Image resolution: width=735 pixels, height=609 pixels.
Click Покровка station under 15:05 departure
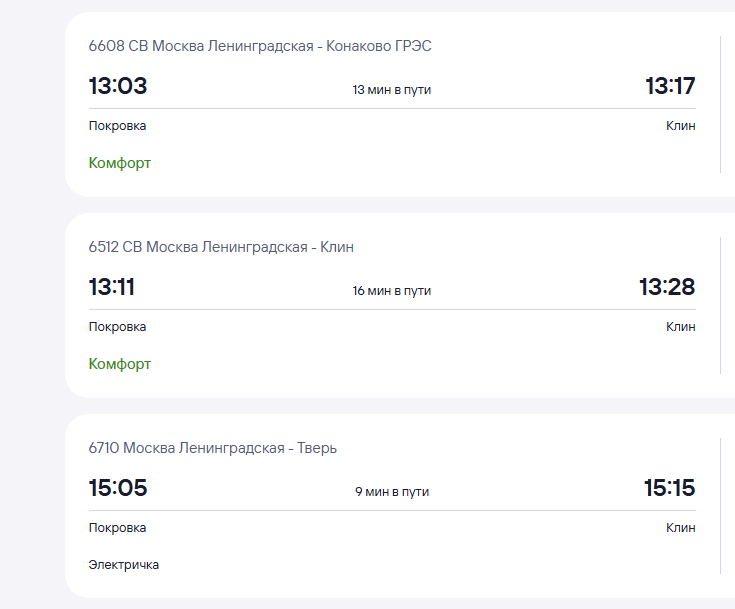click(117, 528)
